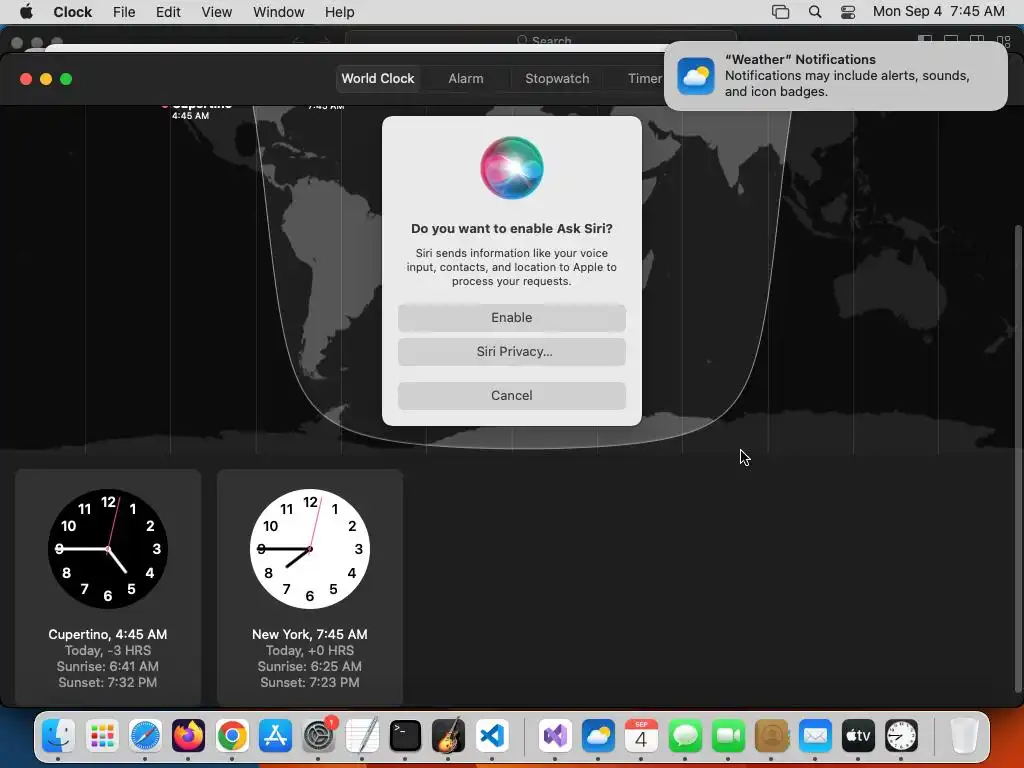This screenshot has height=768, width=1024.
Task: Select the New York clock card
Action: [310, 586]
